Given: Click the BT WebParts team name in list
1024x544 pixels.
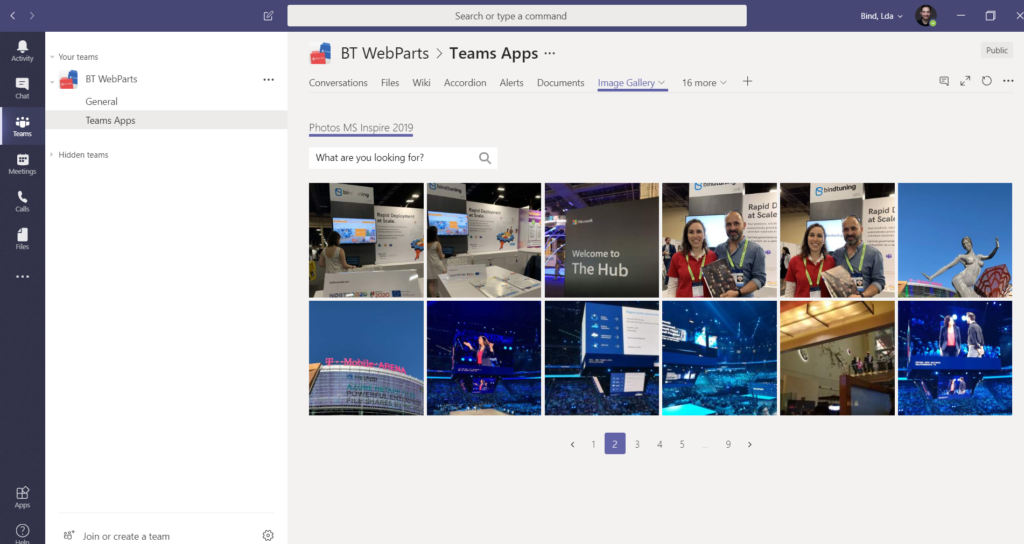Looking at the screenshot, I should (x=112, y=79).
